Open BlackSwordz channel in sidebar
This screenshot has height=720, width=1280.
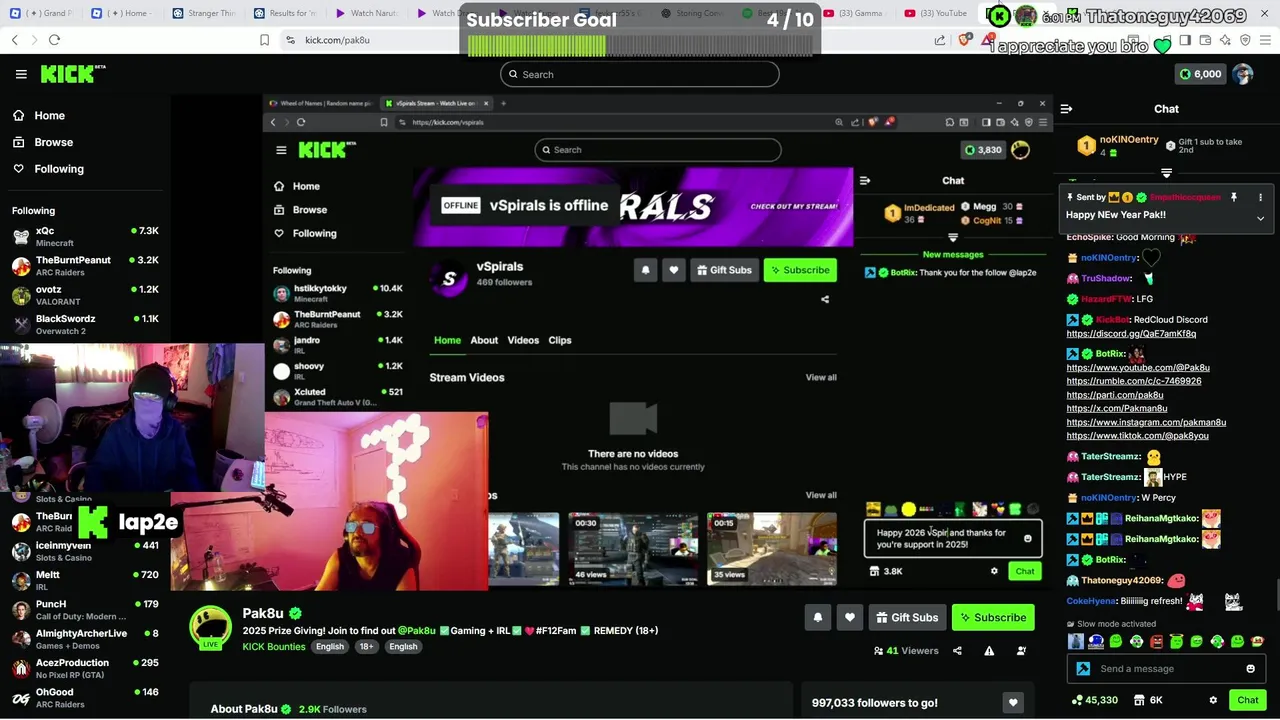click(x=85, y=324)
